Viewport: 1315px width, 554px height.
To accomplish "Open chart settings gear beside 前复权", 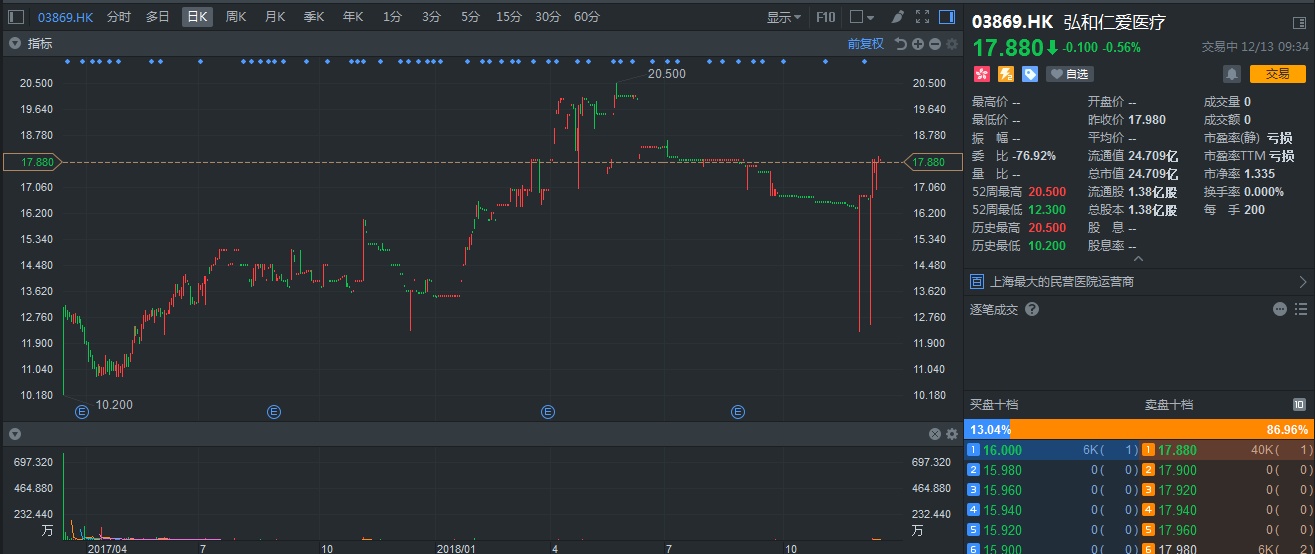I will [x=951, y=43].
